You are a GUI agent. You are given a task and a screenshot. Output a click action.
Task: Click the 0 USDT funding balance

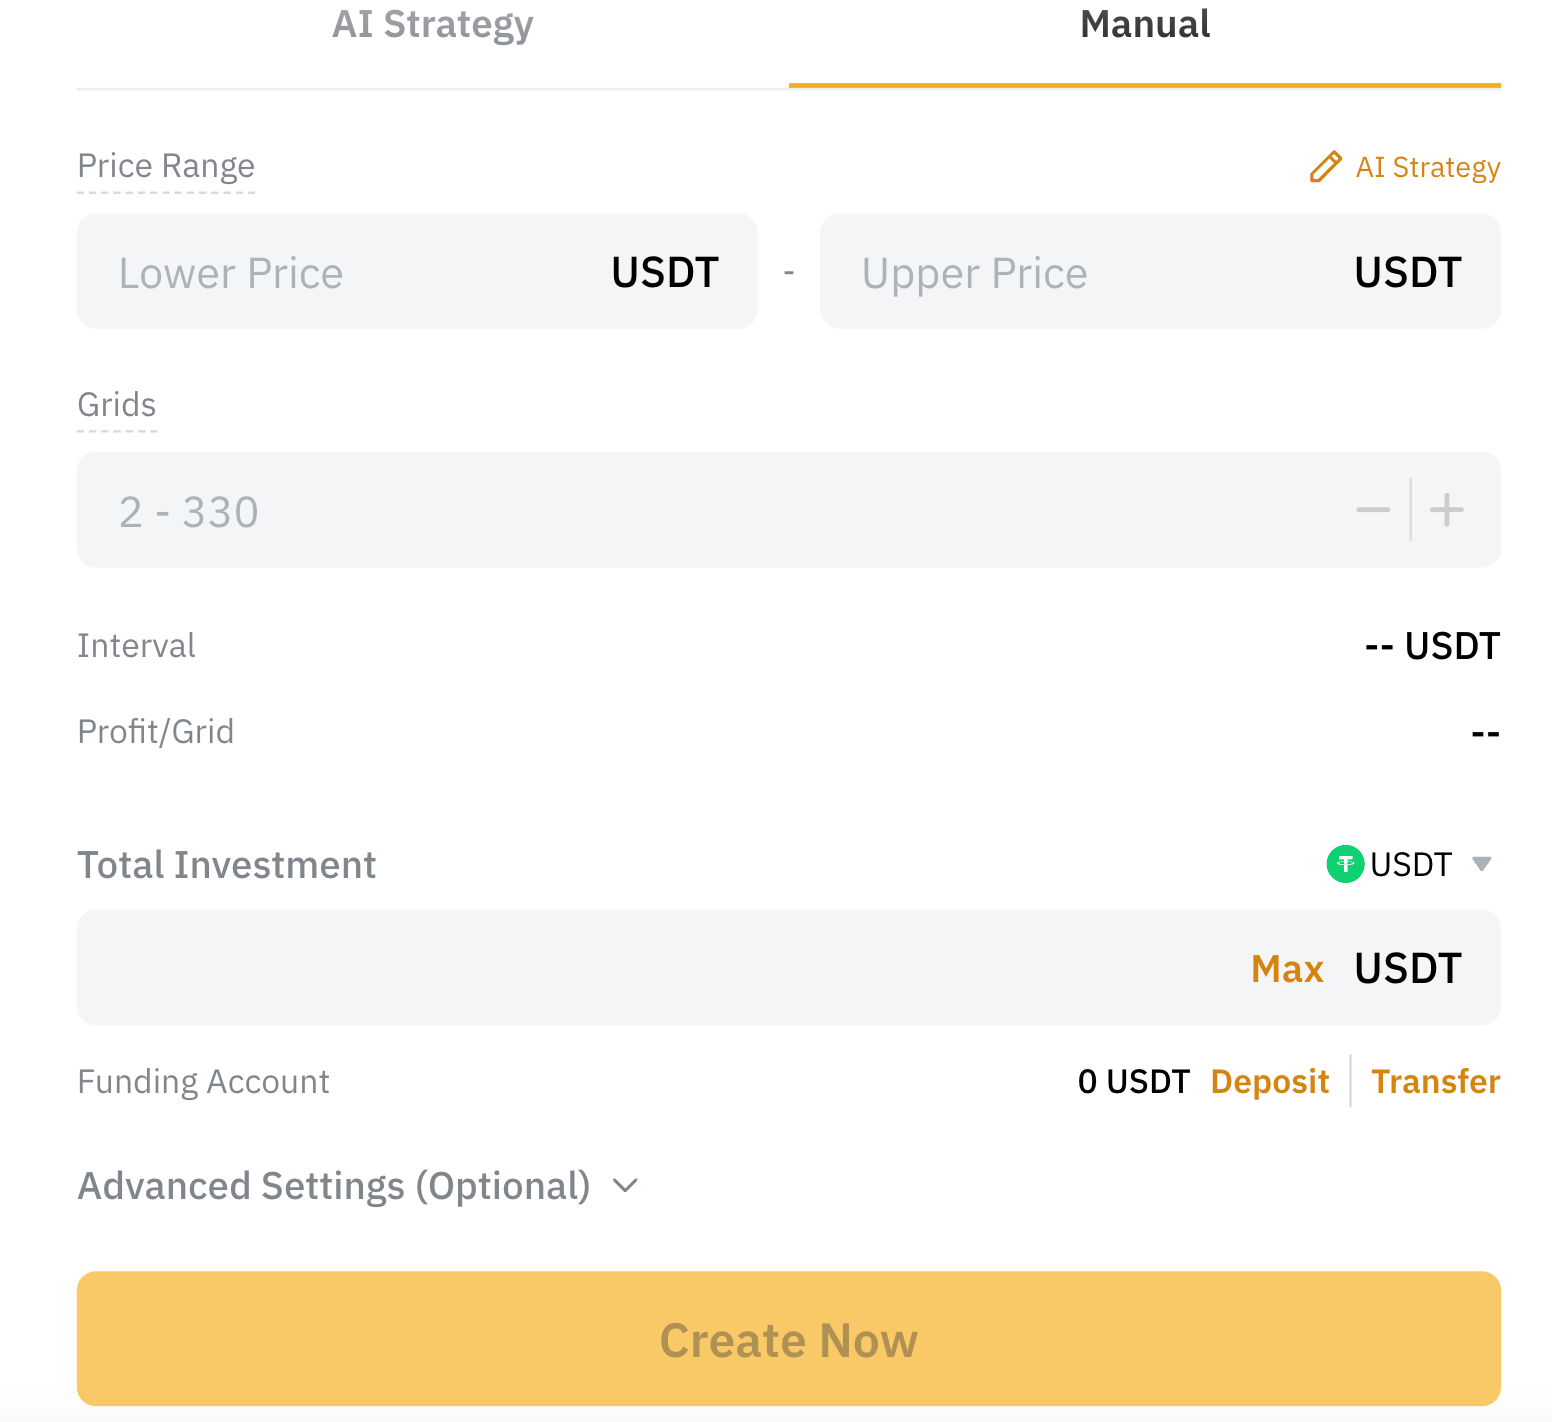[x=1134, y=1082]
